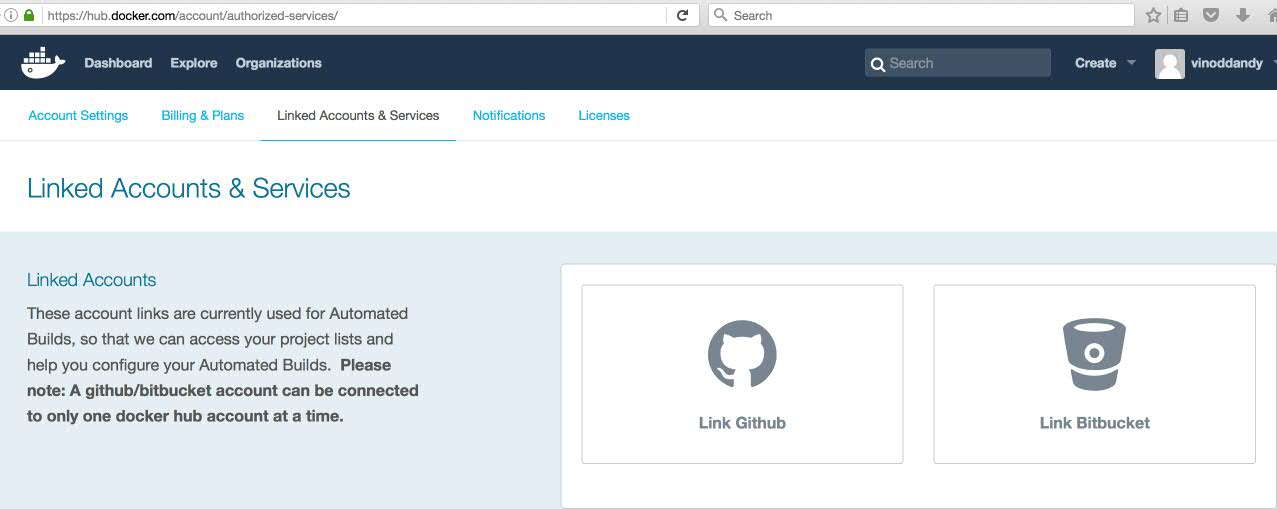Click the Pocket icon in browser toolbar
1277x509 pixels.
pos(1211,15)
